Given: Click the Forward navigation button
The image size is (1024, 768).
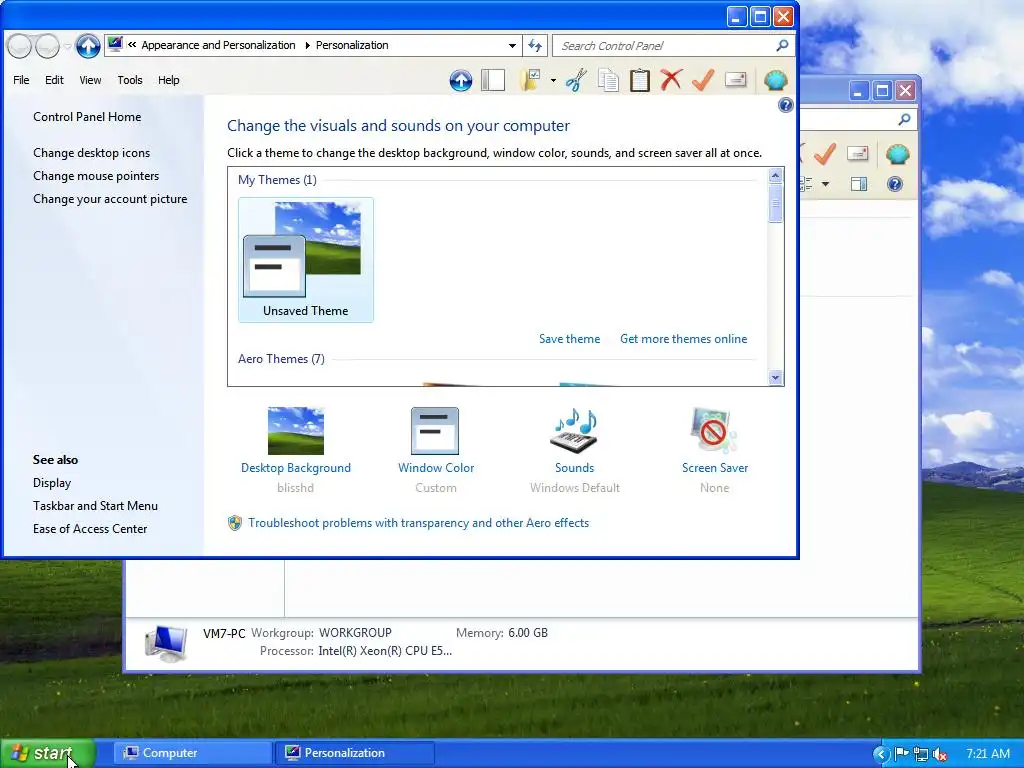Looking at the screenshot, I should [48, 46].
